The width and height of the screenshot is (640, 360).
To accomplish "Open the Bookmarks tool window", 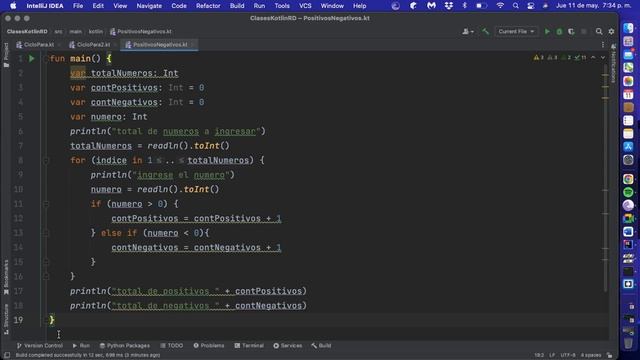I will pyautogui.click(x=6, y=277).
